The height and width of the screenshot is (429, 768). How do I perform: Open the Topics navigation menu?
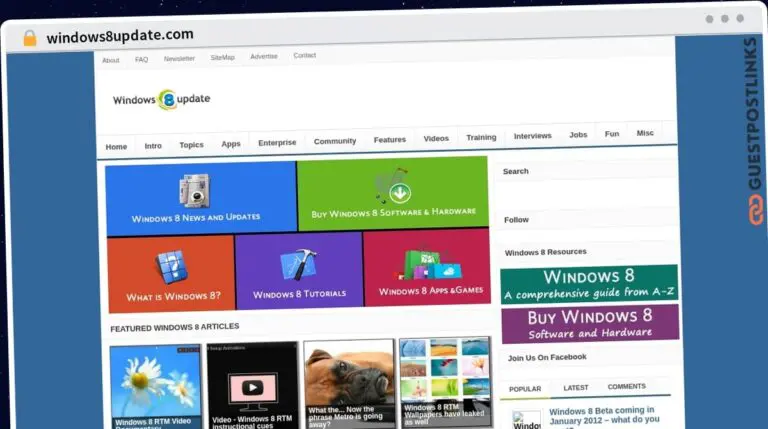click(x=191, y=145)
